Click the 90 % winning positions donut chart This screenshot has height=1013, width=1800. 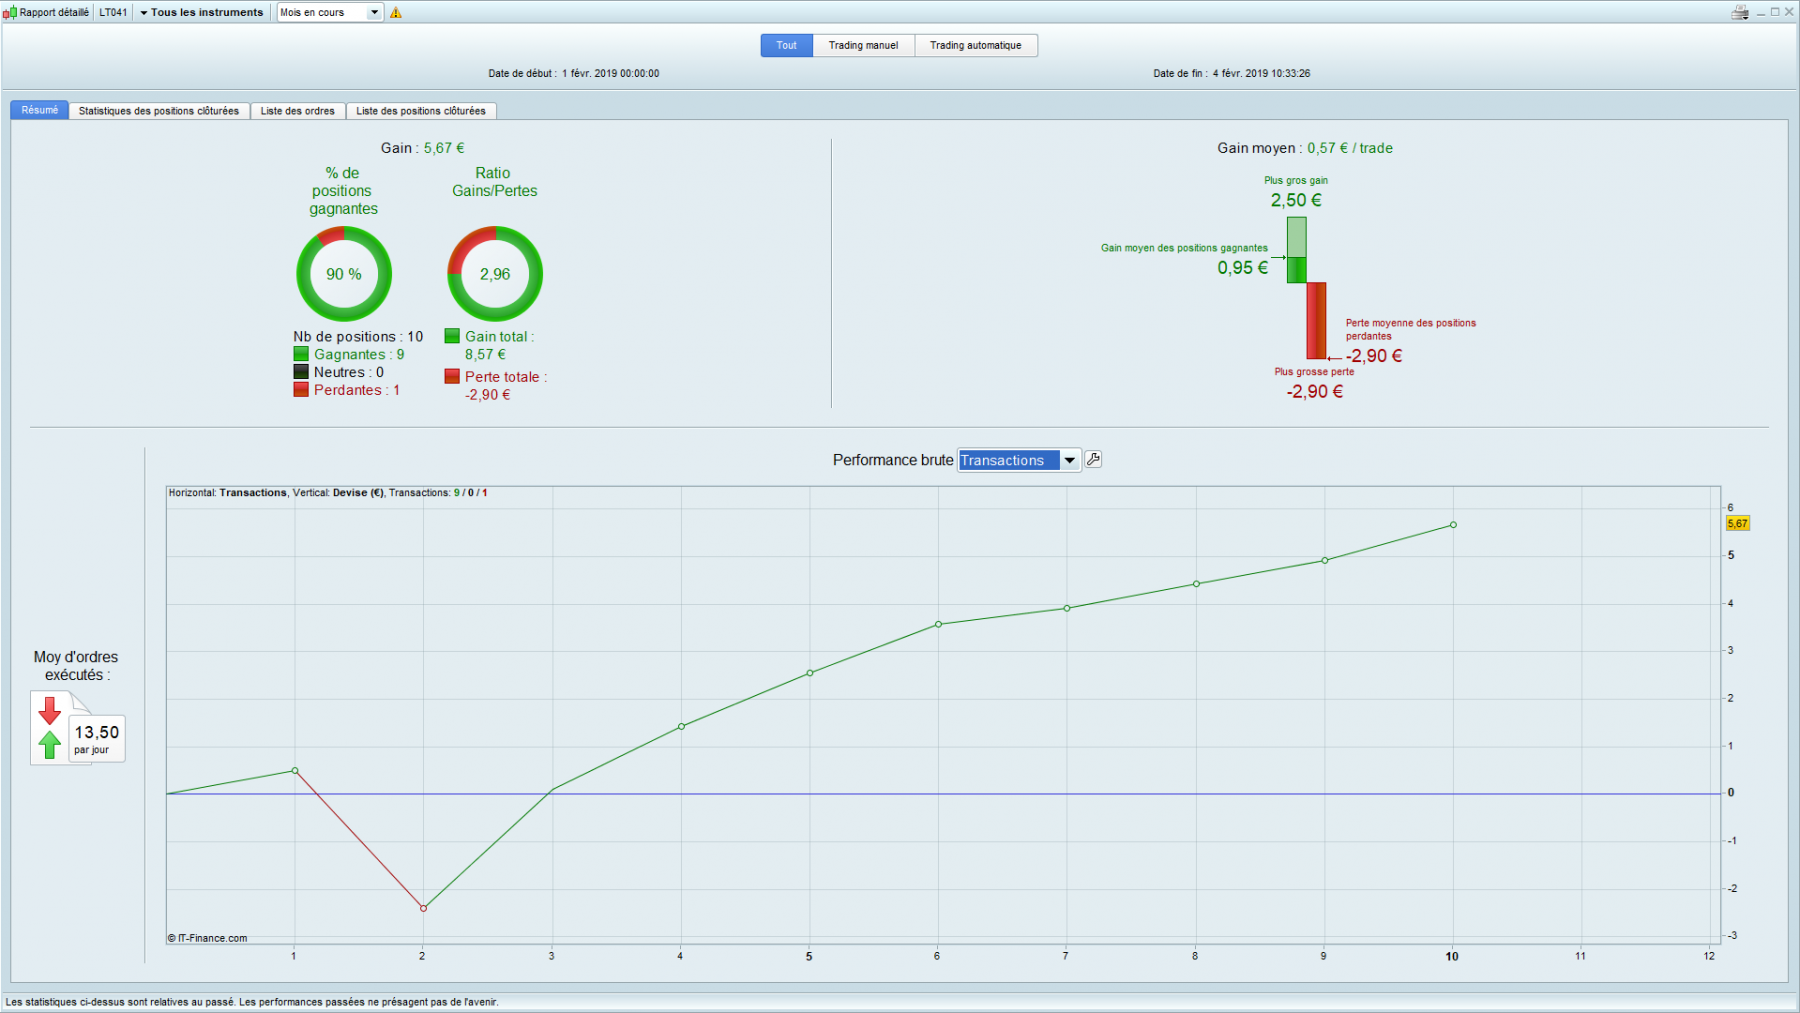(344, 274)
